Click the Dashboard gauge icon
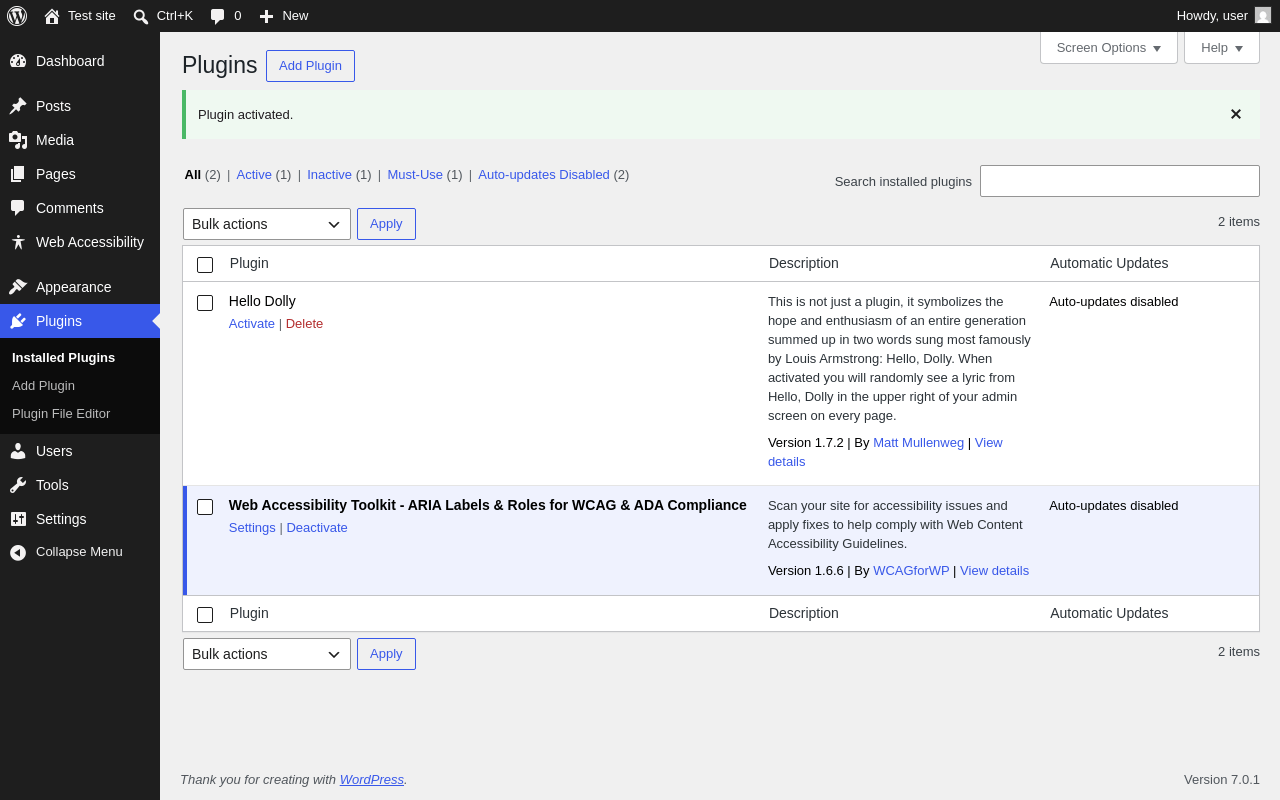 coord(18,61)
